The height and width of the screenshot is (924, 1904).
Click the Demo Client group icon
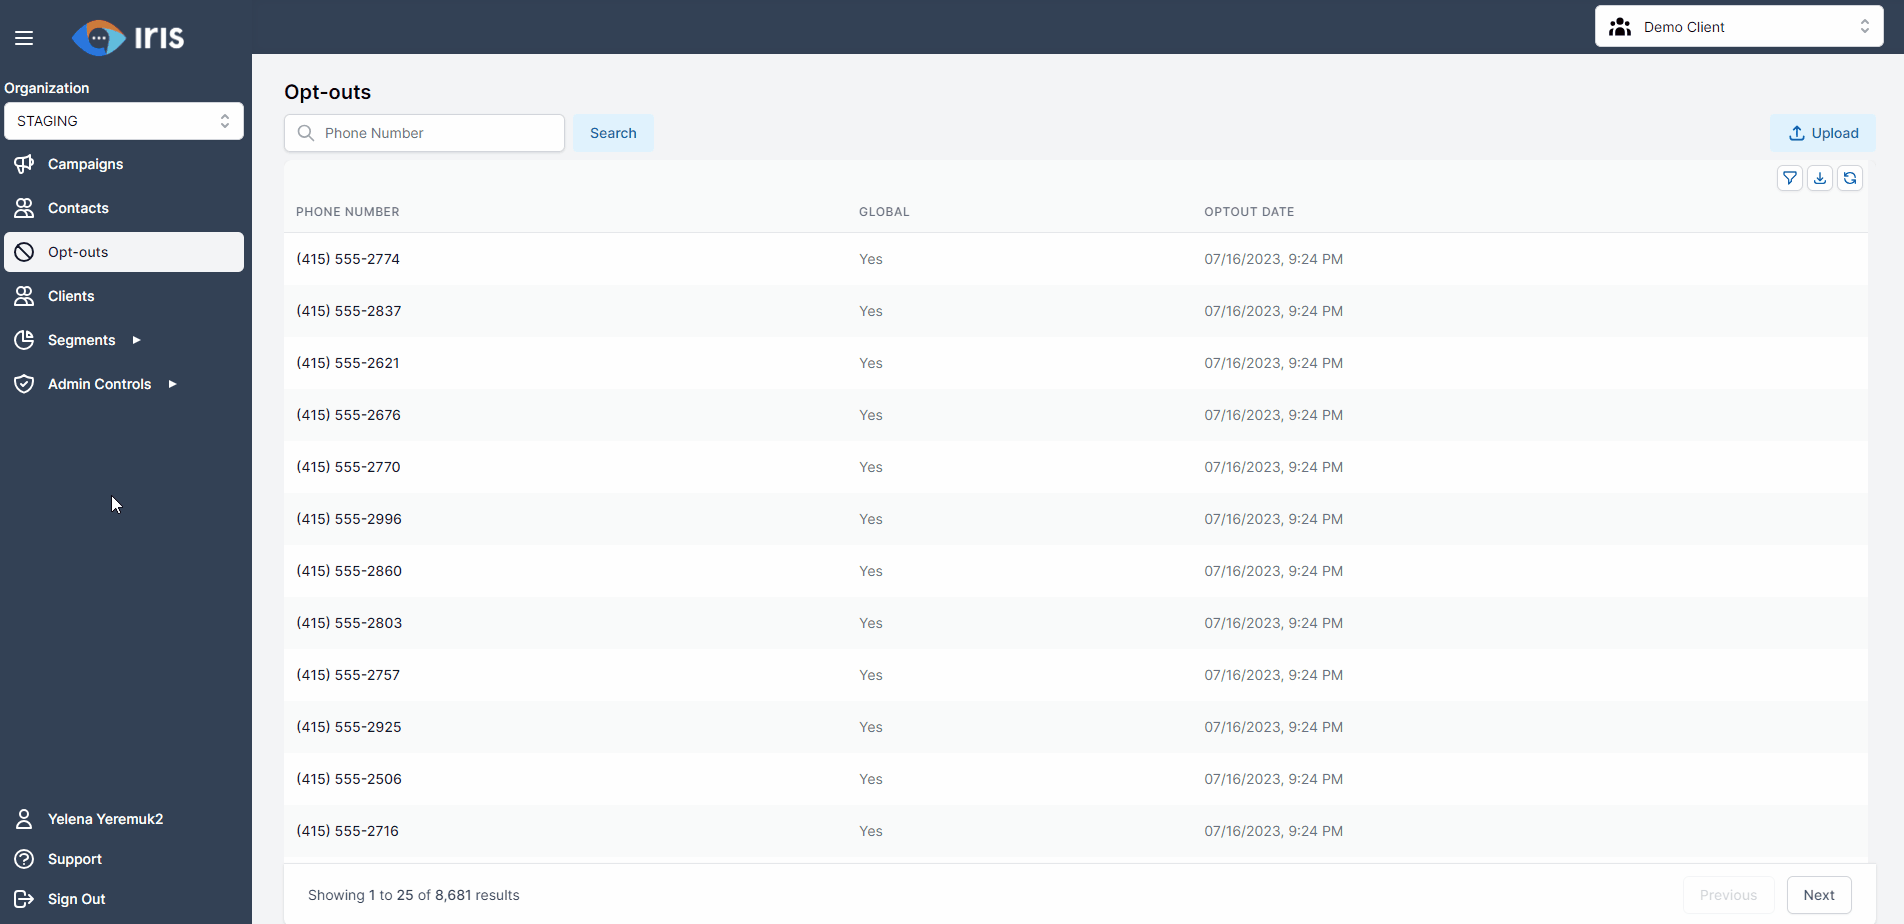pos(1620,27)
